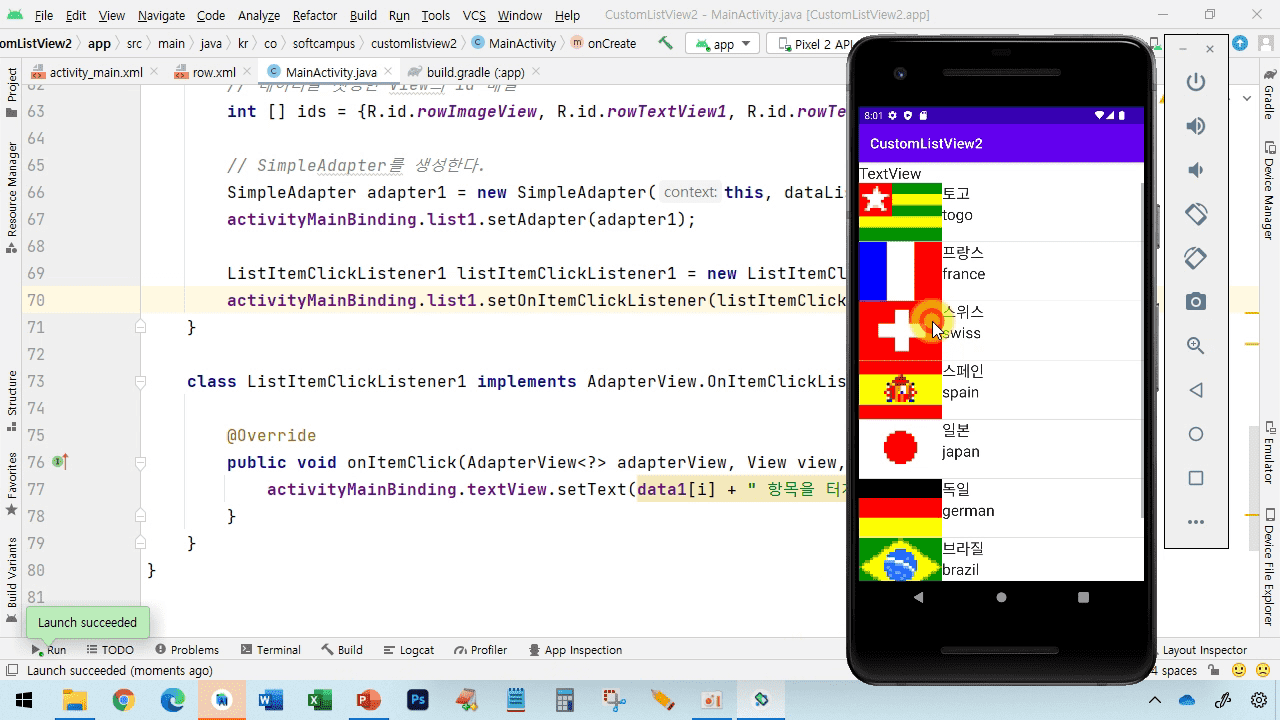This screenshot has width=1280, height=720.
Task: Click the Launch succeeded status bar message
Action: pyautogui.click(x=119, y=671)
